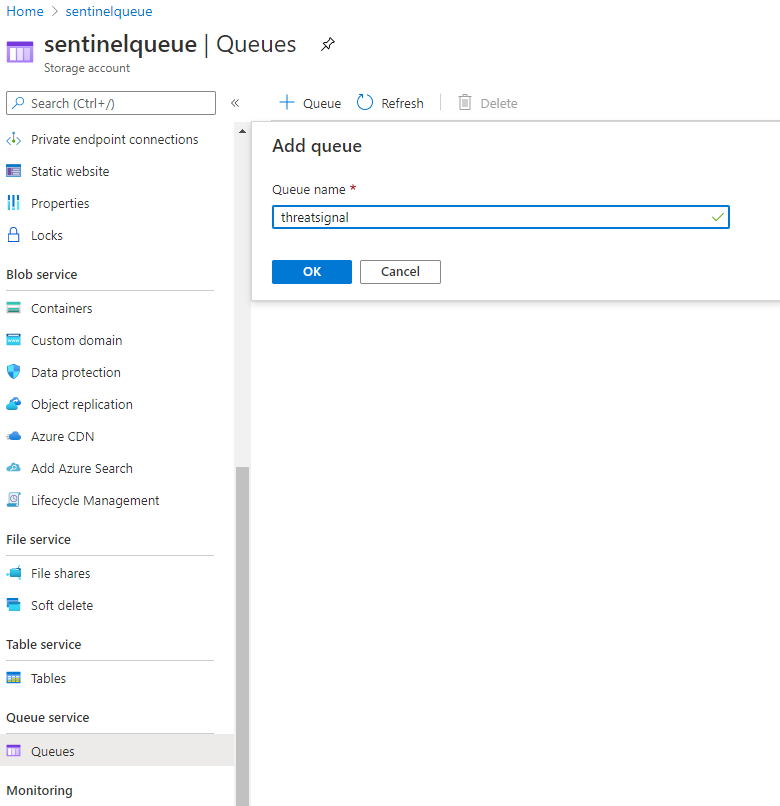Screen dimensions: 780x806
Task: Click the Static website icon
Action: (14, 171)
